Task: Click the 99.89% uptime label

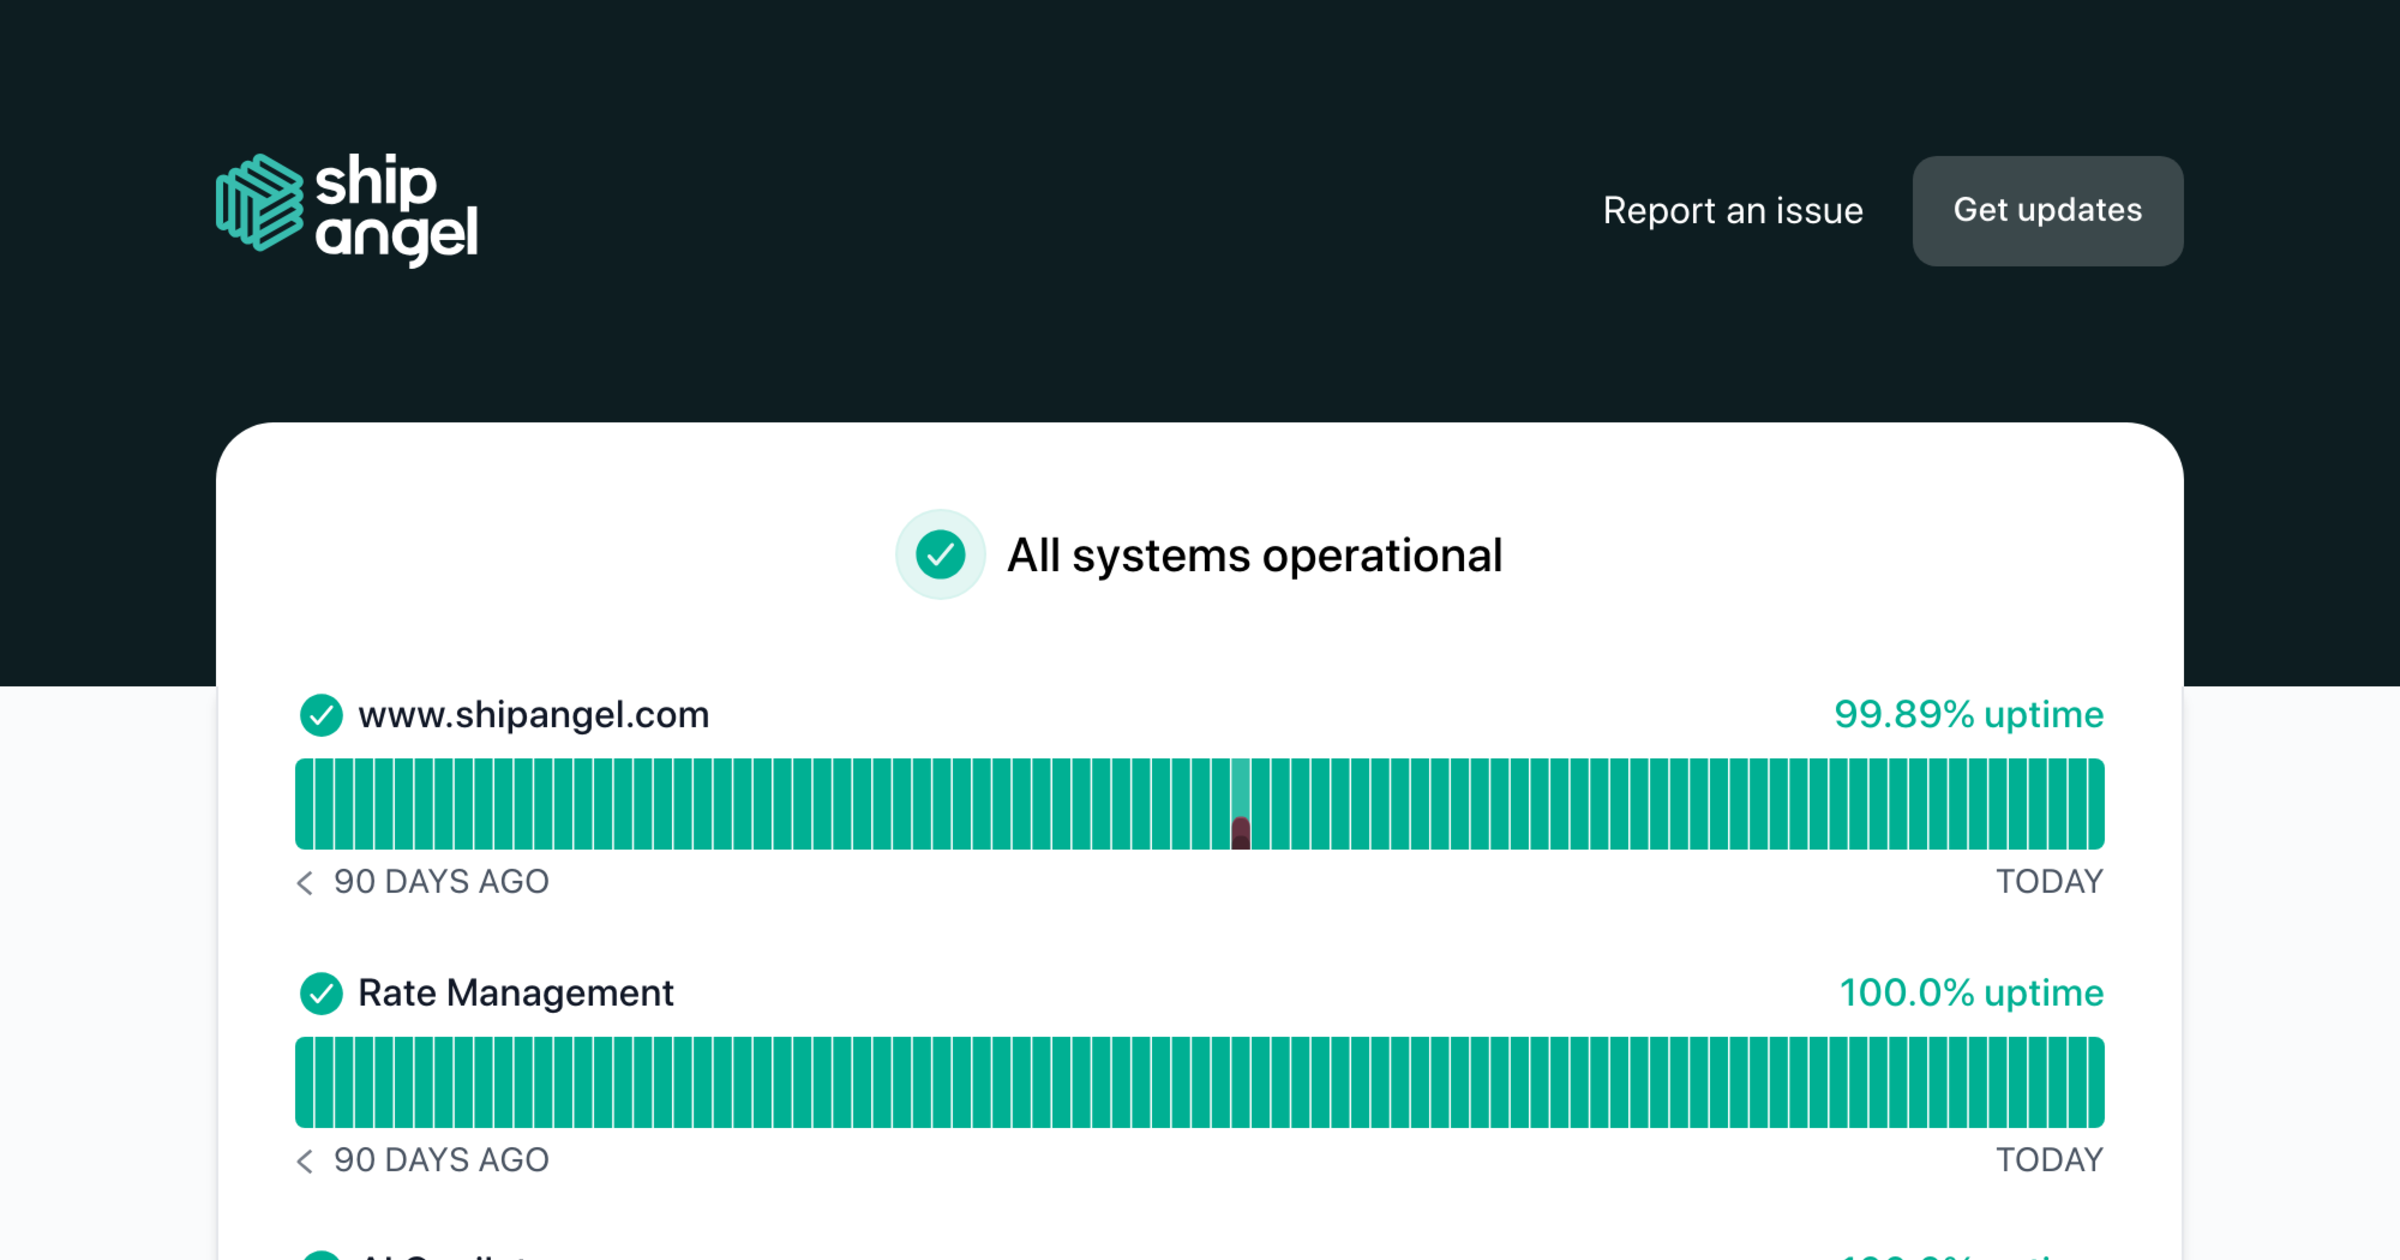Action: click(1968, 715)
